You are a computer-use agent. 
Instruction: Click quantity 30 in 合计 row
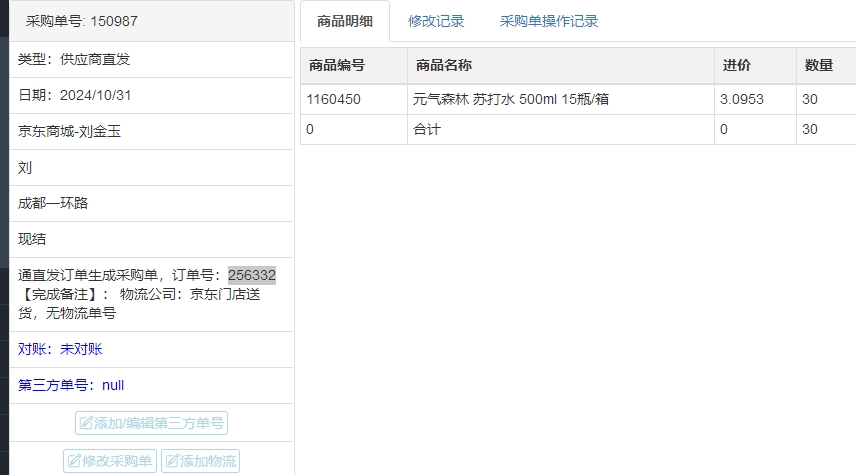pos(810,129)
